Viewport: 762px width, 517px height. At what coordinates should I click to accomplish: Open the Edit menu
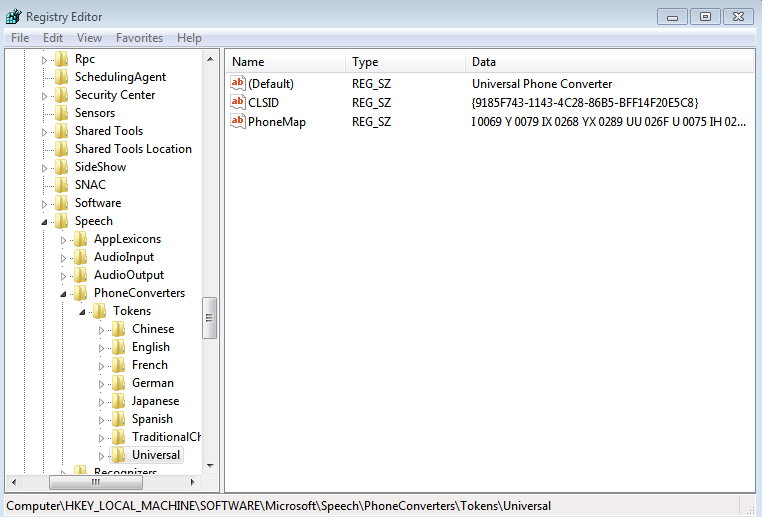[x=52, y=38]
